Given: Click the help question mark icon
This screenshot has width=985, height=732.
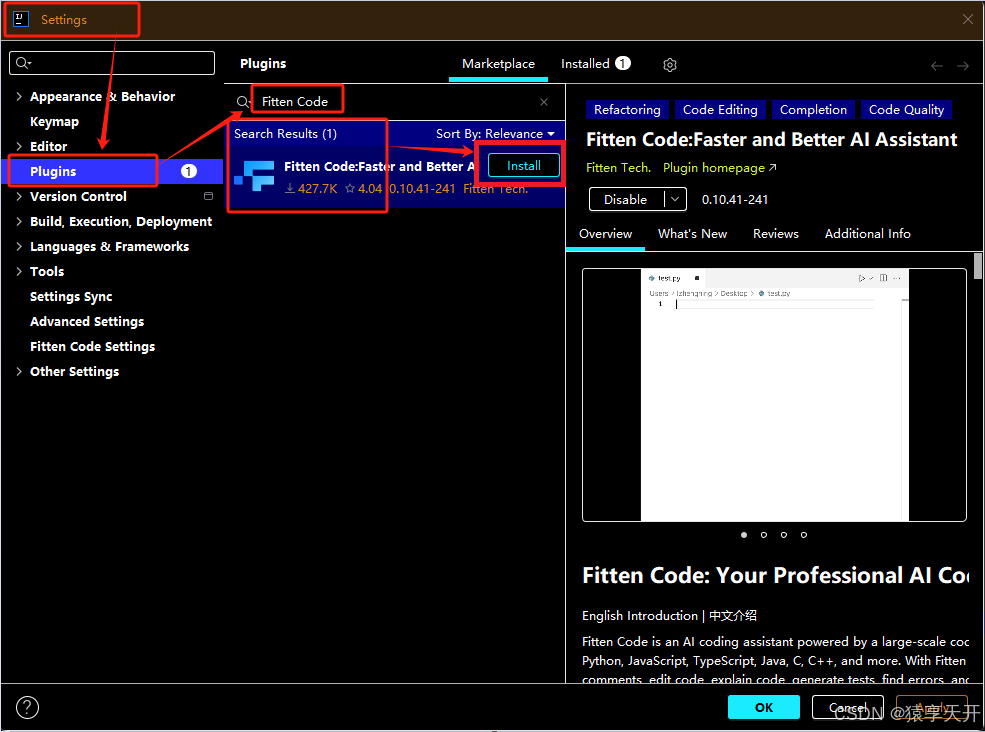Looking at the screenshot, I should click(27, 707).
